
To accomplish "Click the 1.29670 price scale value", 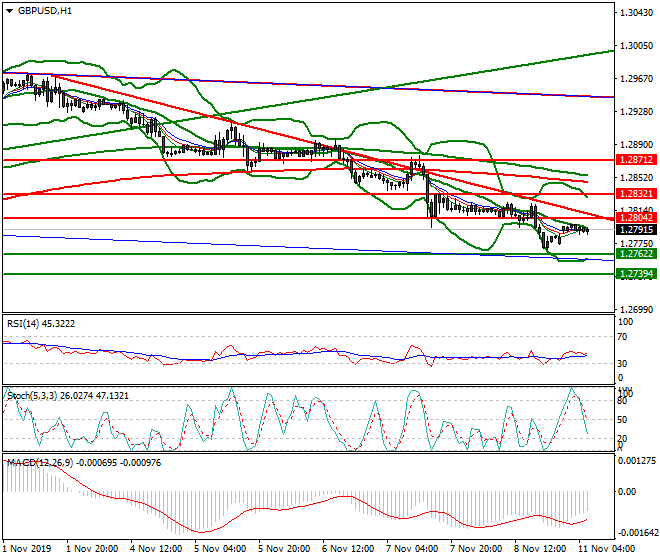I will pos(636,79).
